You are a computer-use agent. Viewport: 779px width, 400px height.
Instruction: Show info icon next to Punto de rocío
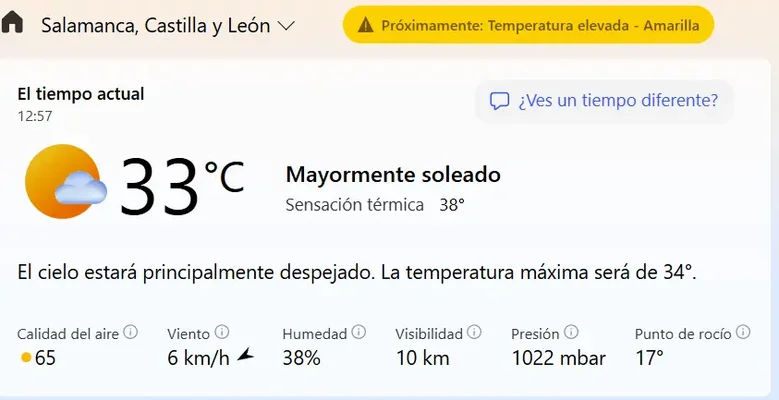pos(743,332)
